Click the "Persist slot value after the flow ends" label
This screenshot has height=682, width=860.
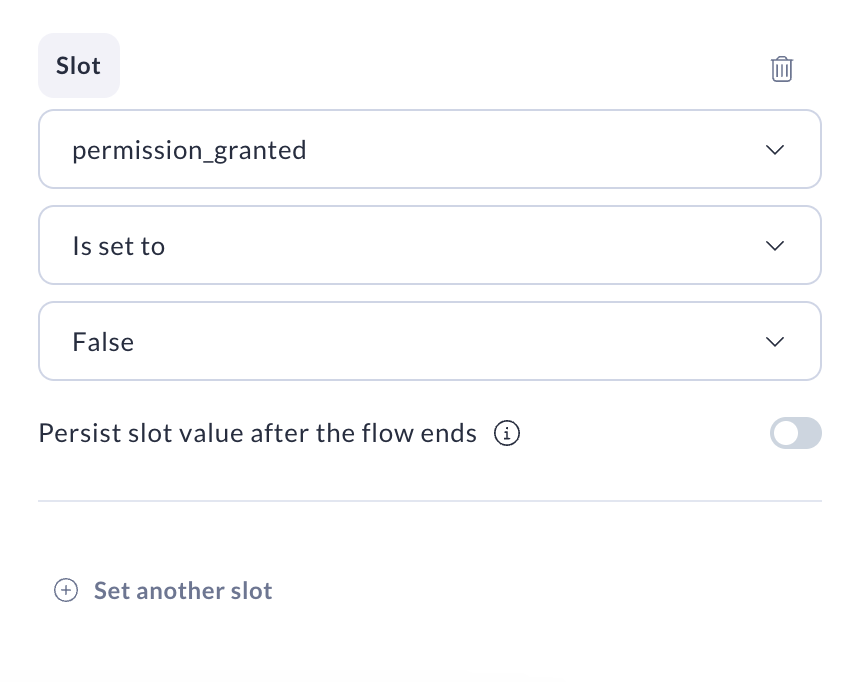pyautogui.click(x=257, y=434)
